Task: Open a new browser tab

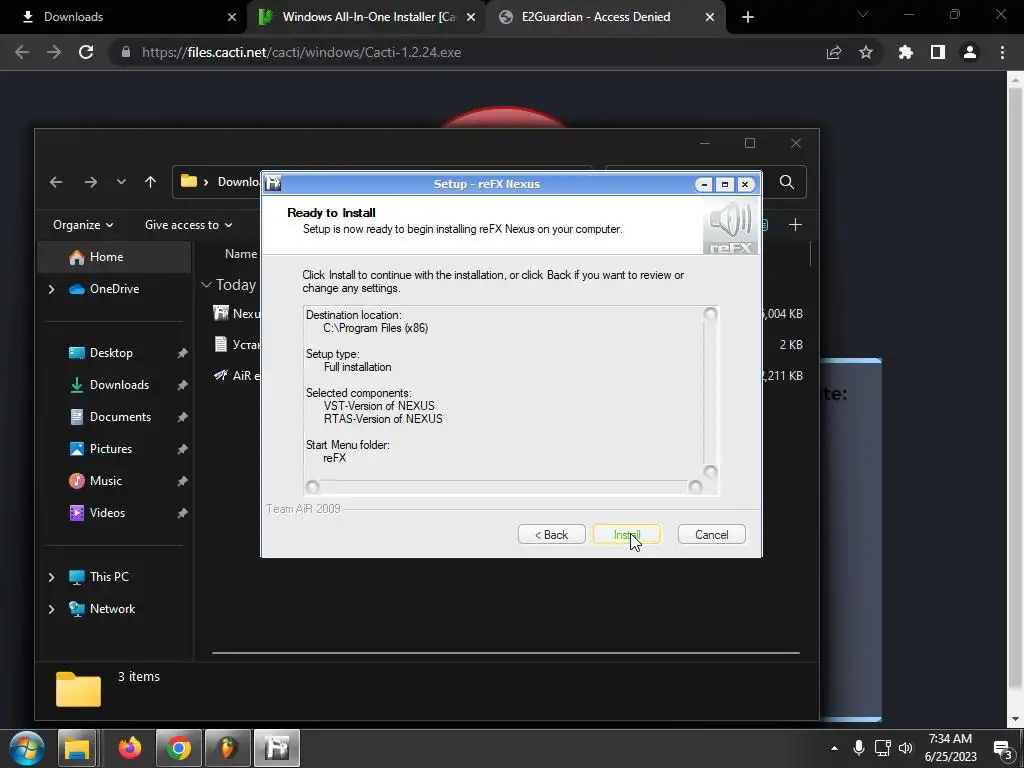Action: 748,17
